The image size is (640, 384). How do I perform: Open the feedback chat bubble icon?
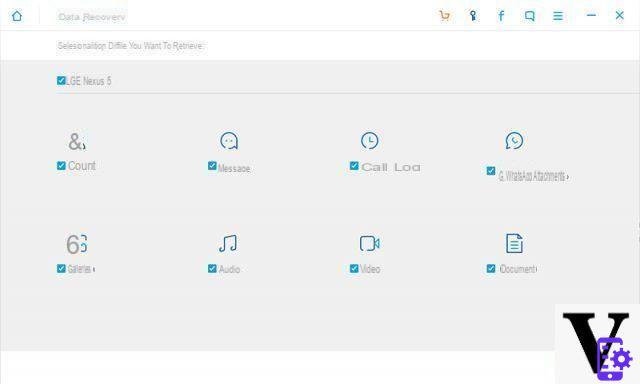pos(529,16)
